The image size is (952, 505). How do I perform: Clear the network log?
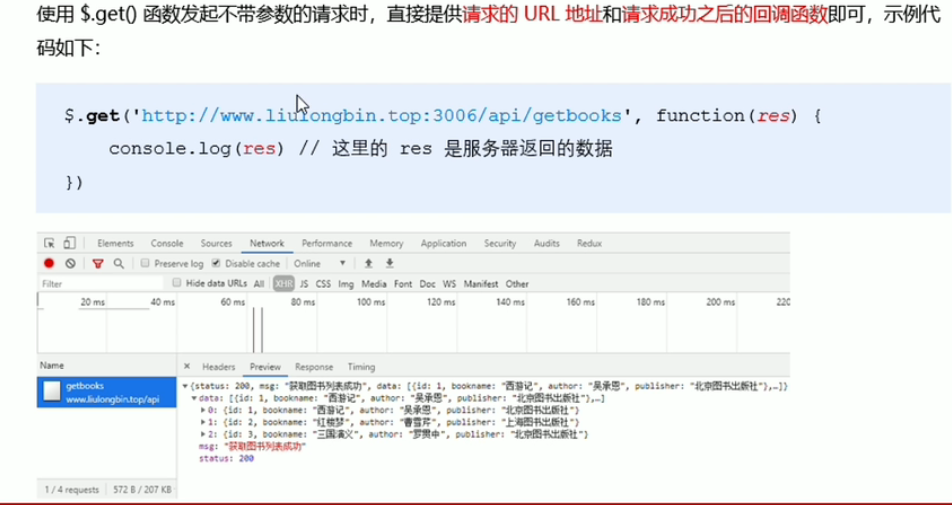click(70, 264)
